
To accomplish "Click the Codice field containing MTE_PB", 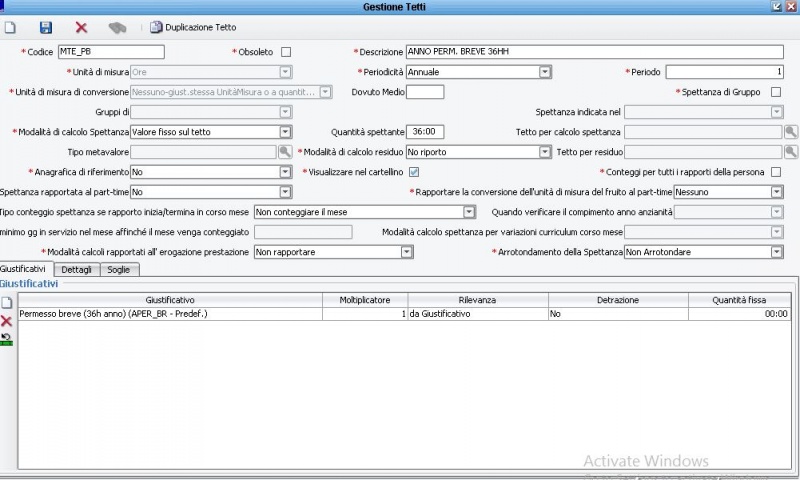I will pos(111,52).
